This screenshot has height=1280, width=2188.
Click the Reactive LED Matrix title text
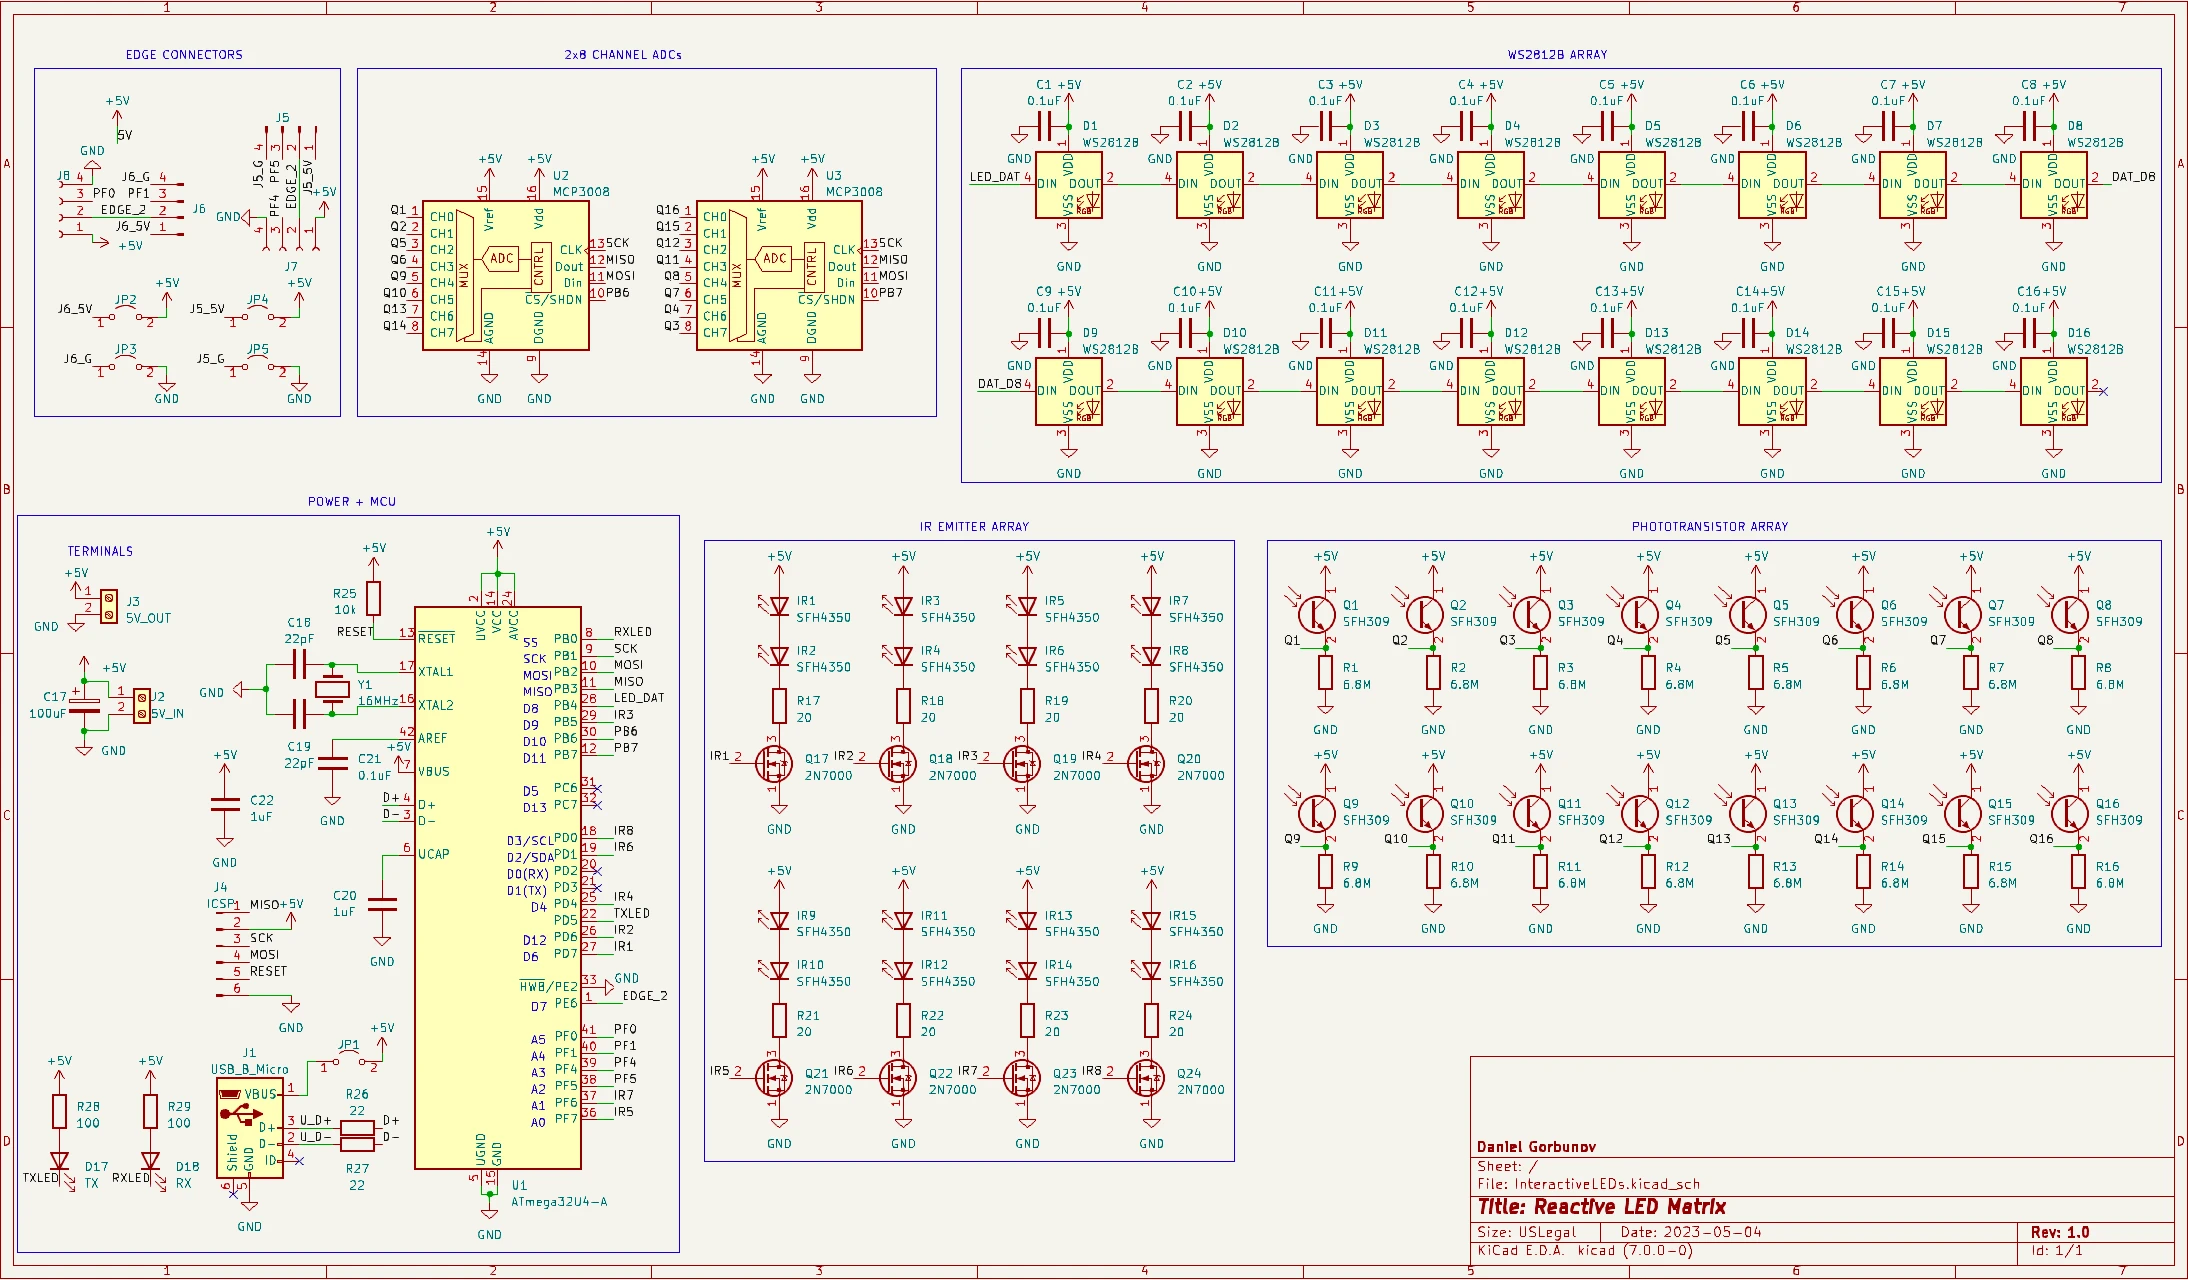(x=1601, y=1207)
